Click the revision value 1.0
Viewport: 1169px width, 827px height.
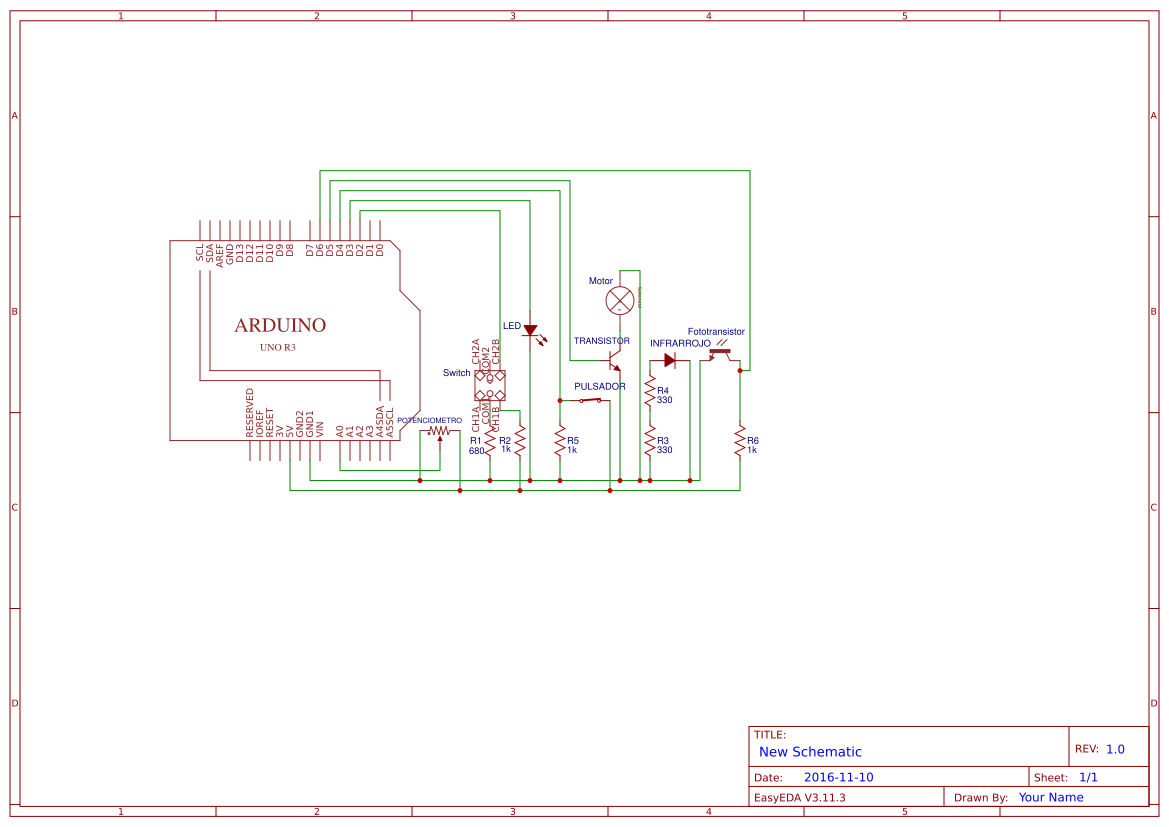[1115, 749]
